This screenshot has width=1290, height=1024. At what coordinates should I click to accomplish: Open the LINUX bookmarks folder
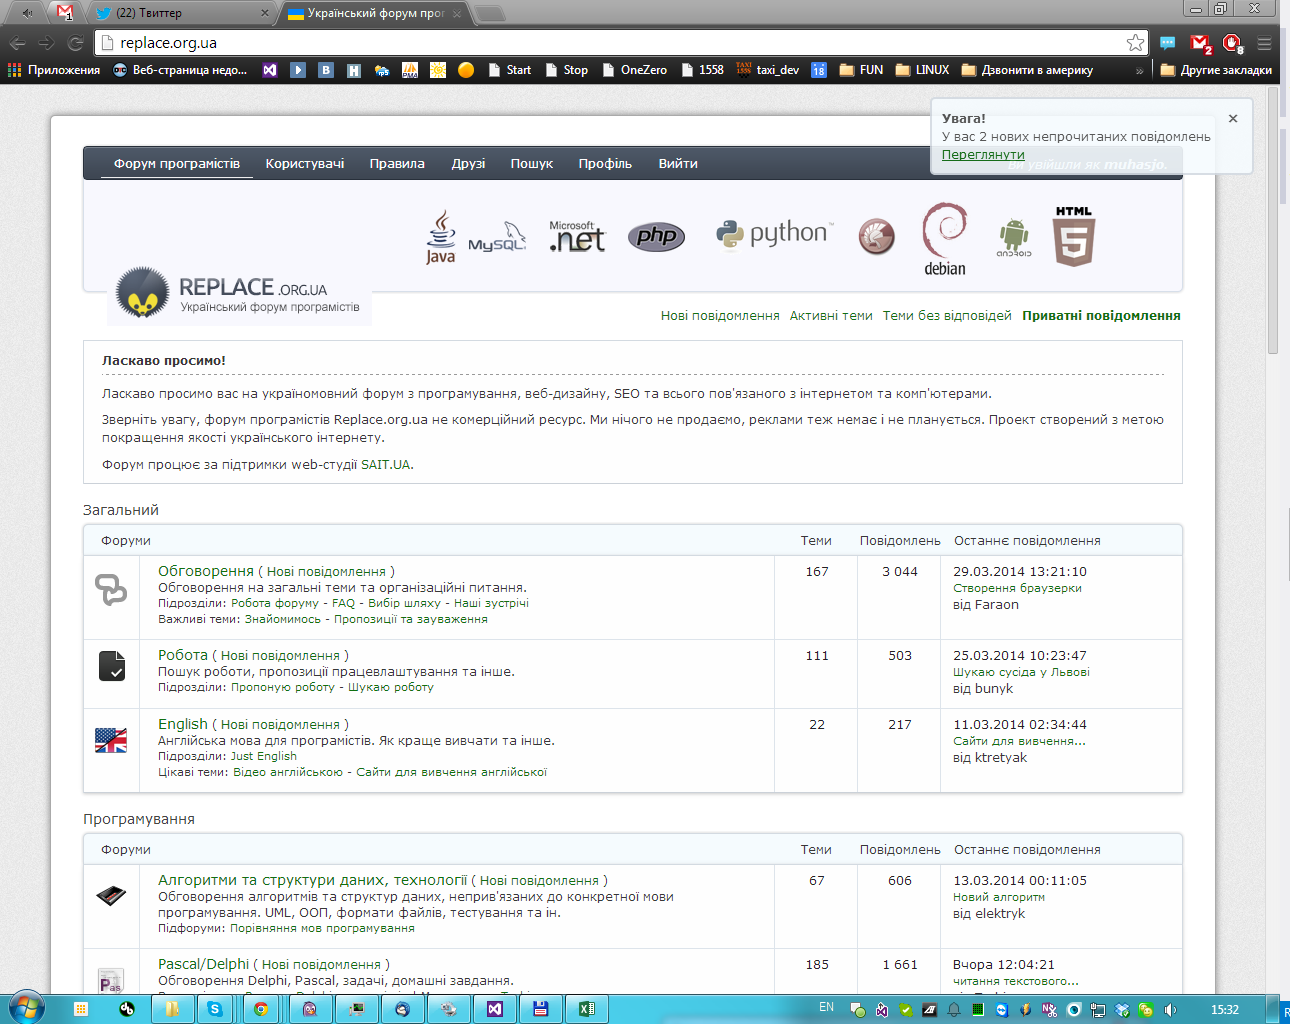[x=922, y=70]
